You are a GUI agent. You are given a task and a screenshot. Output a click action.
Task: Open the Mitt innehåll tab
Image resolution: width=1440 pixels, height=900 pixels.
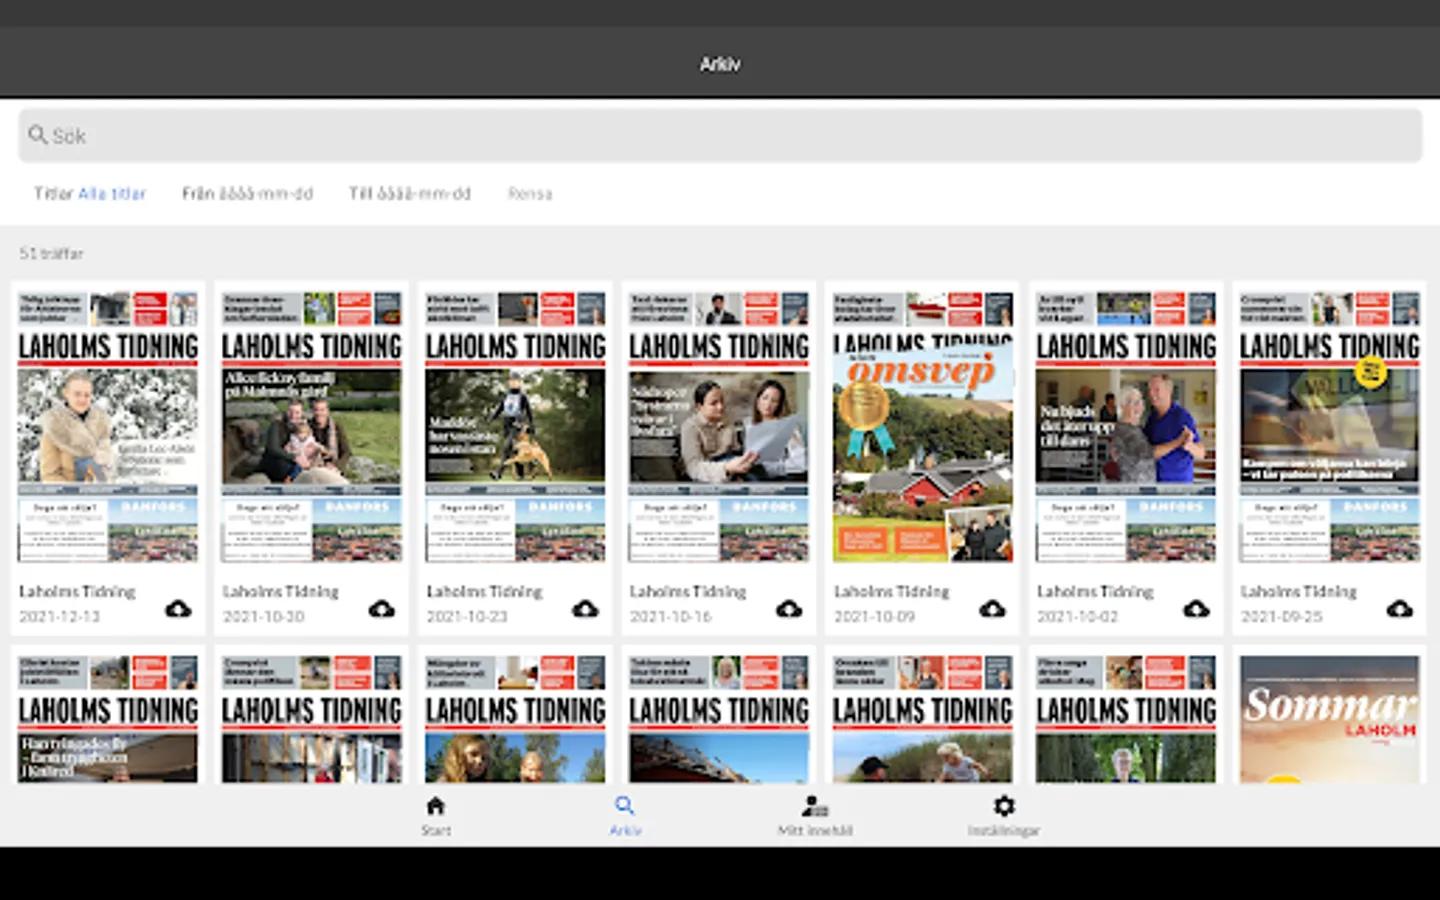point(815,815)
